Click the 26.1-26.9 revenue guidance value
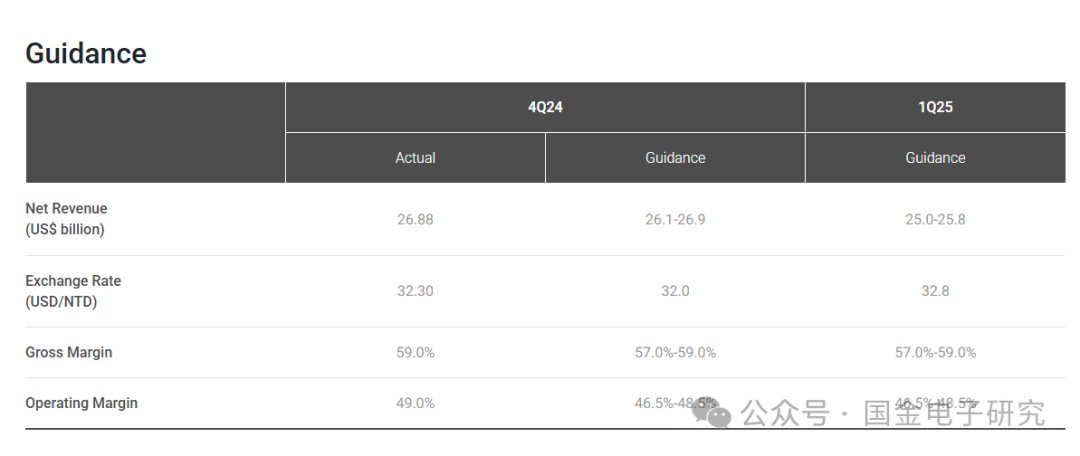This screenshot has height=456, width=1080. (675, 220)
